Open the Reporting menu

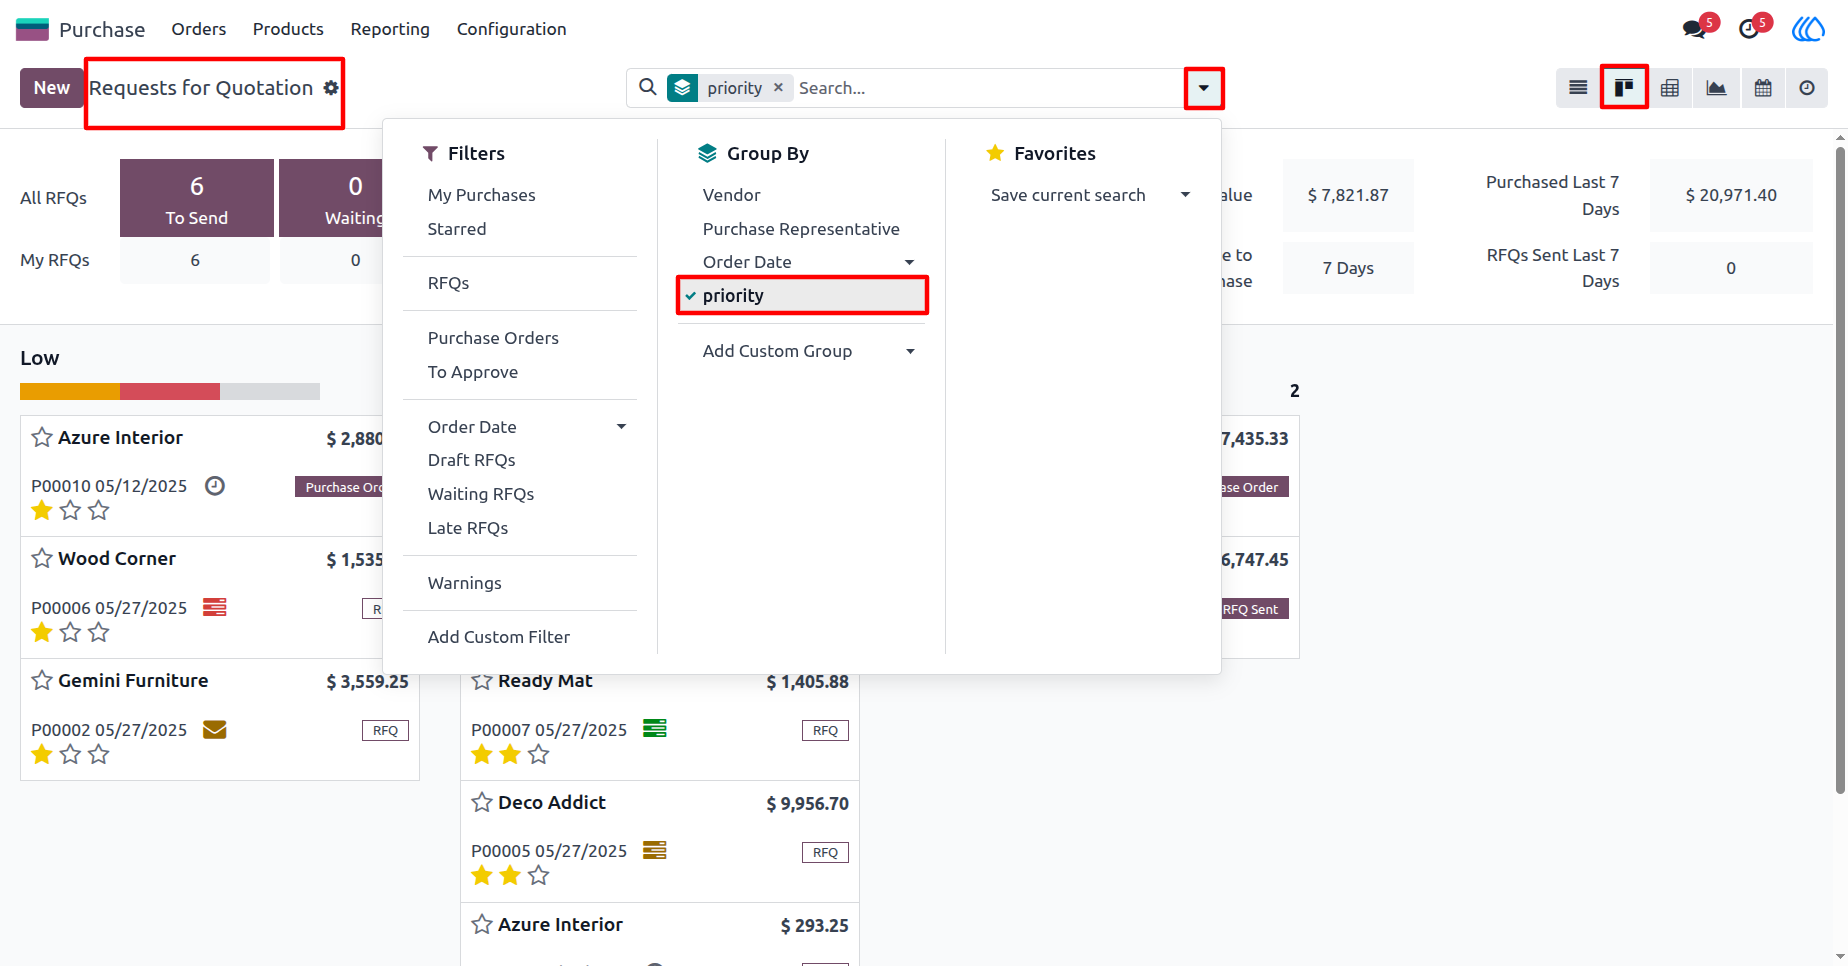(x=390, y=29)
